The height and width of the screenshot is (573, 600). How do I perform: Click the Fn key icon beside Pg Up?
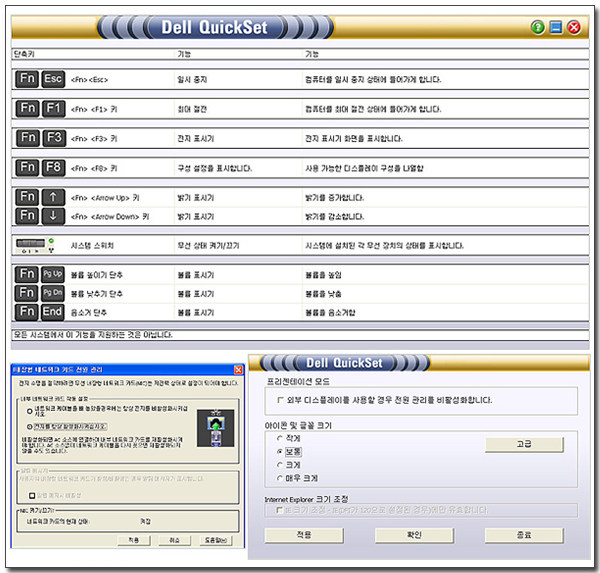coord(27,274)
